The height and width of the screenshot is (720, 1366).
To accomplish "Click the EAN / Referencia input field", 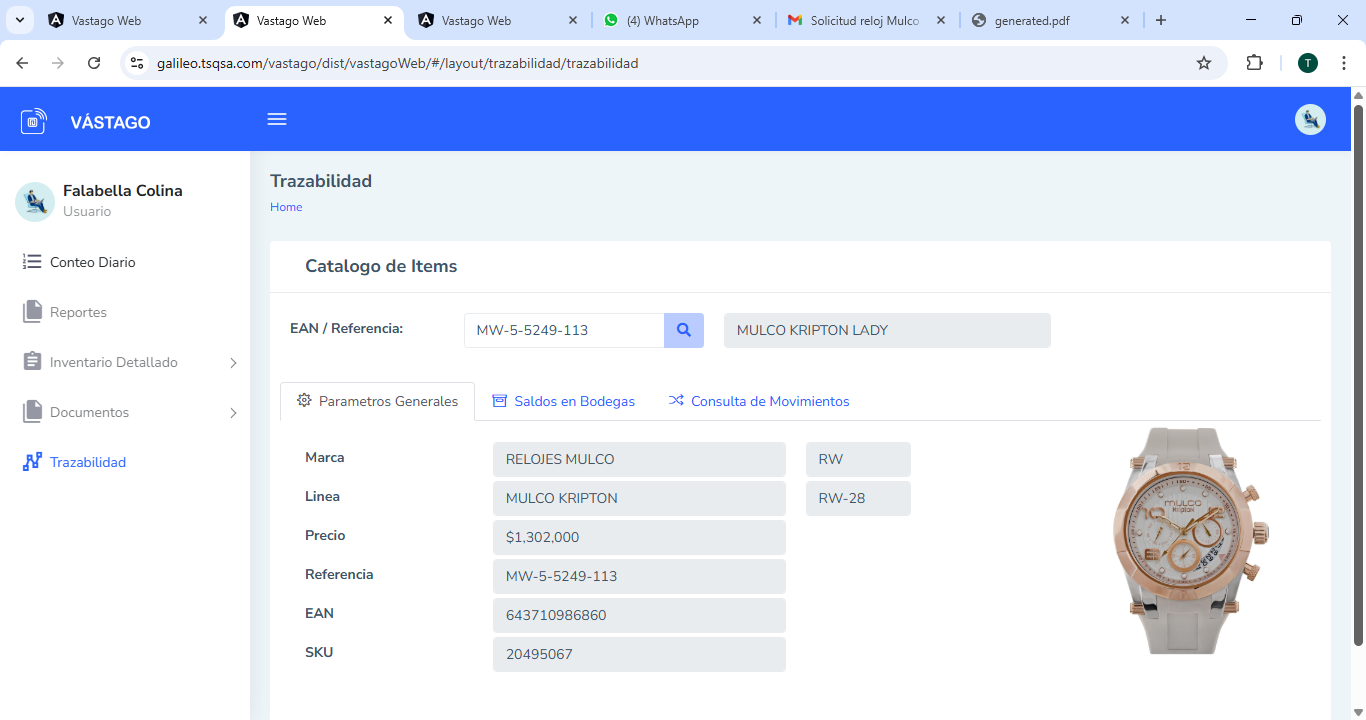I will (564, 330).
